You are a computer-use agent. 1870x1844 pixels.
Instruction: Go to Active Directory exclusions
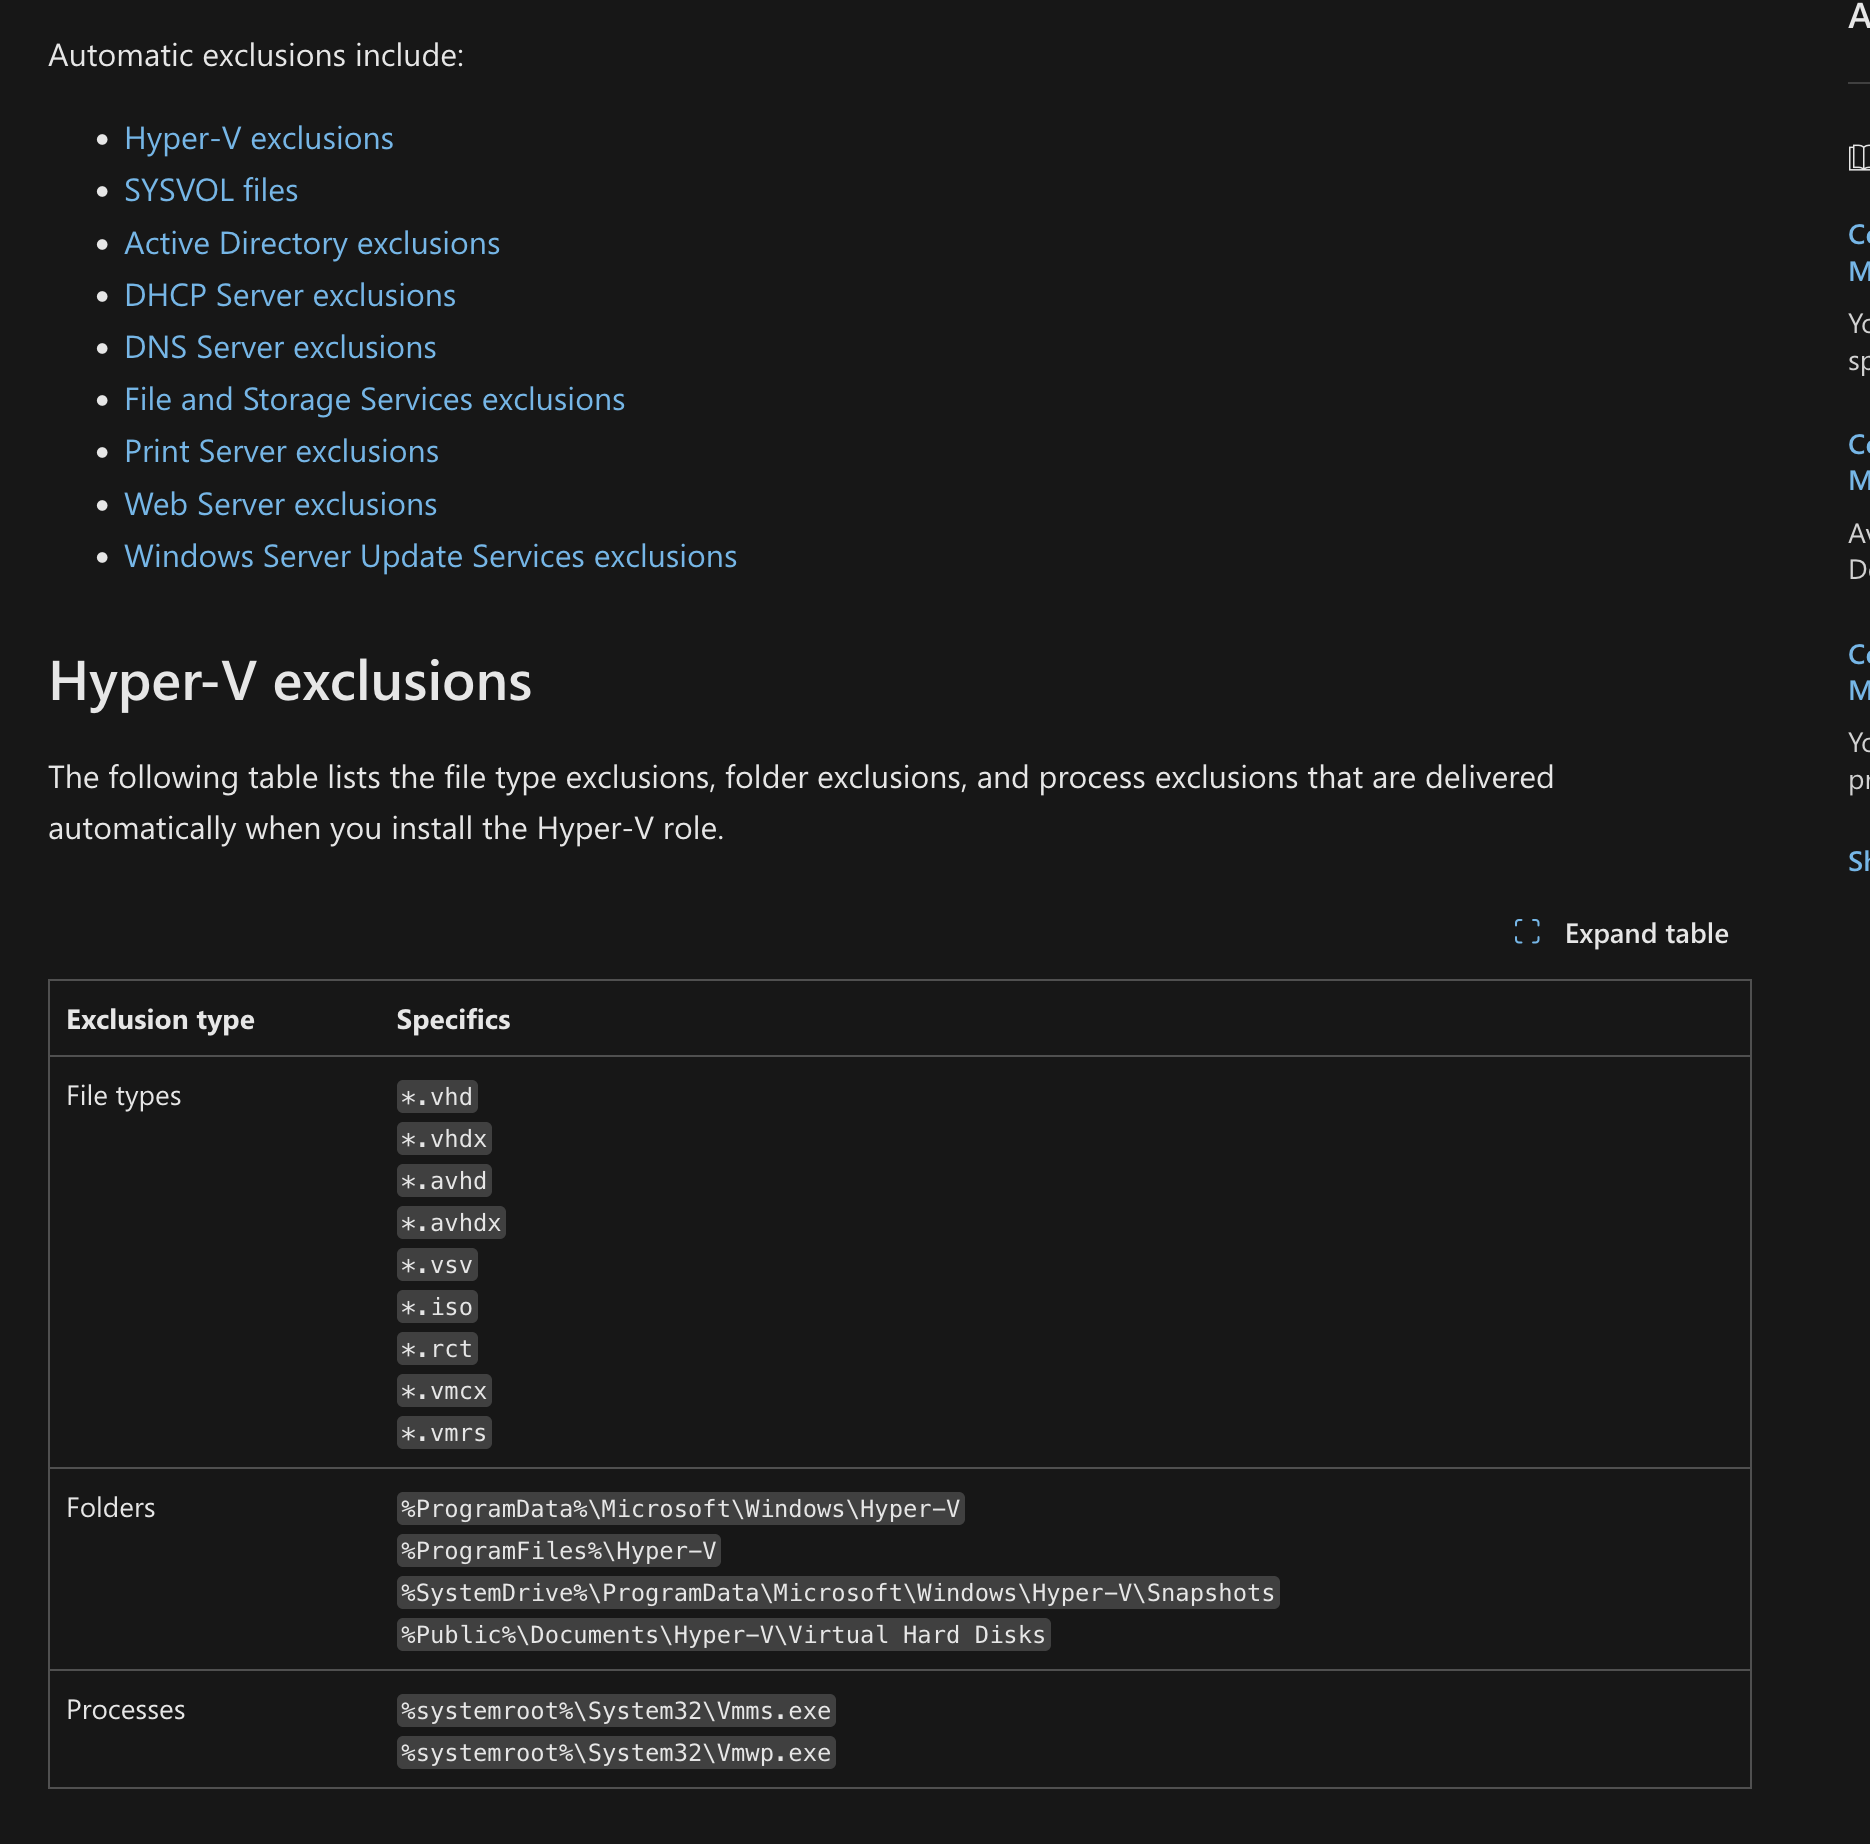(312, 243)
